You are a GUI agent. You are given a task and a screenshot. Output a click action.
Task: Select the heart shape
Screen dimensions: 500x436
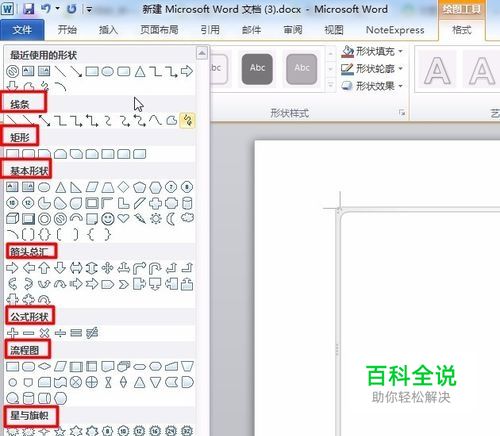pyautogui.click(x=123, y=219)
